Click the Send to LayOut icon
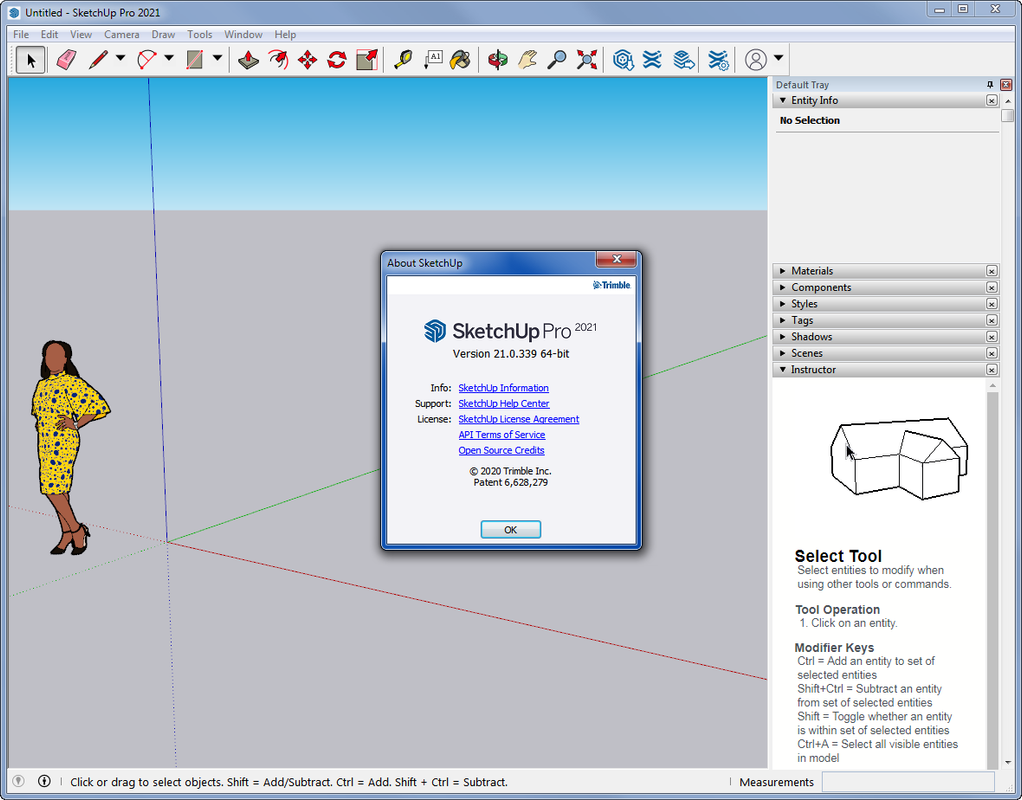 [683, 60]
